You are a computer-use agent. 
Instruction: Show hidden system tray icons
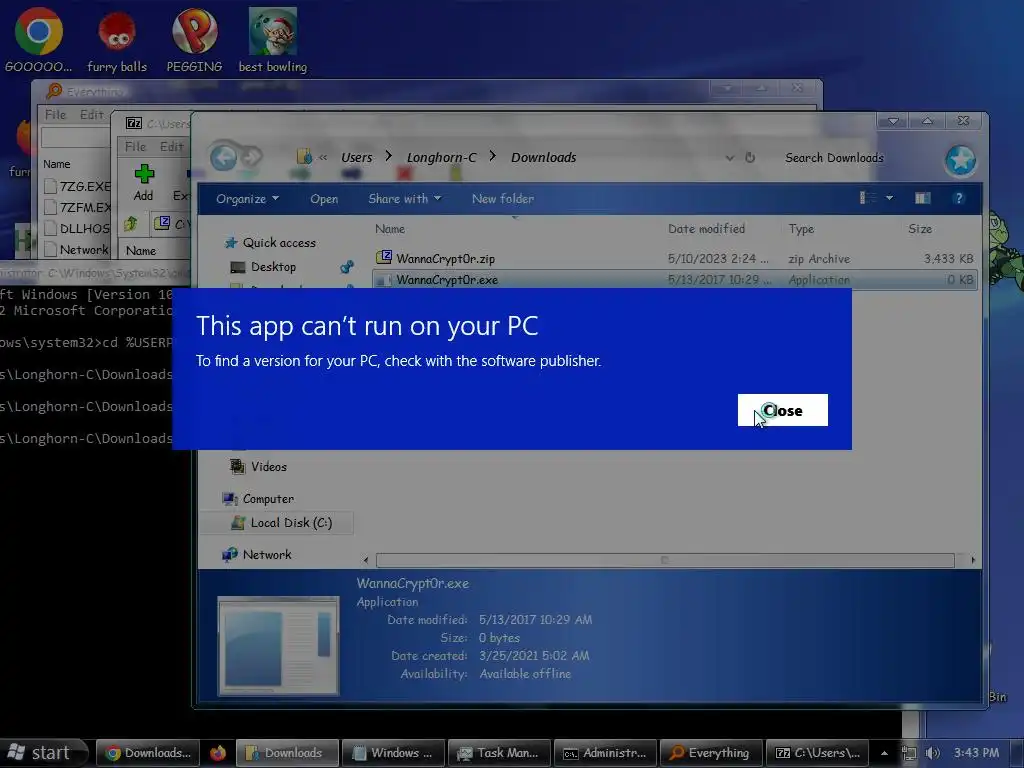point(884,753)
